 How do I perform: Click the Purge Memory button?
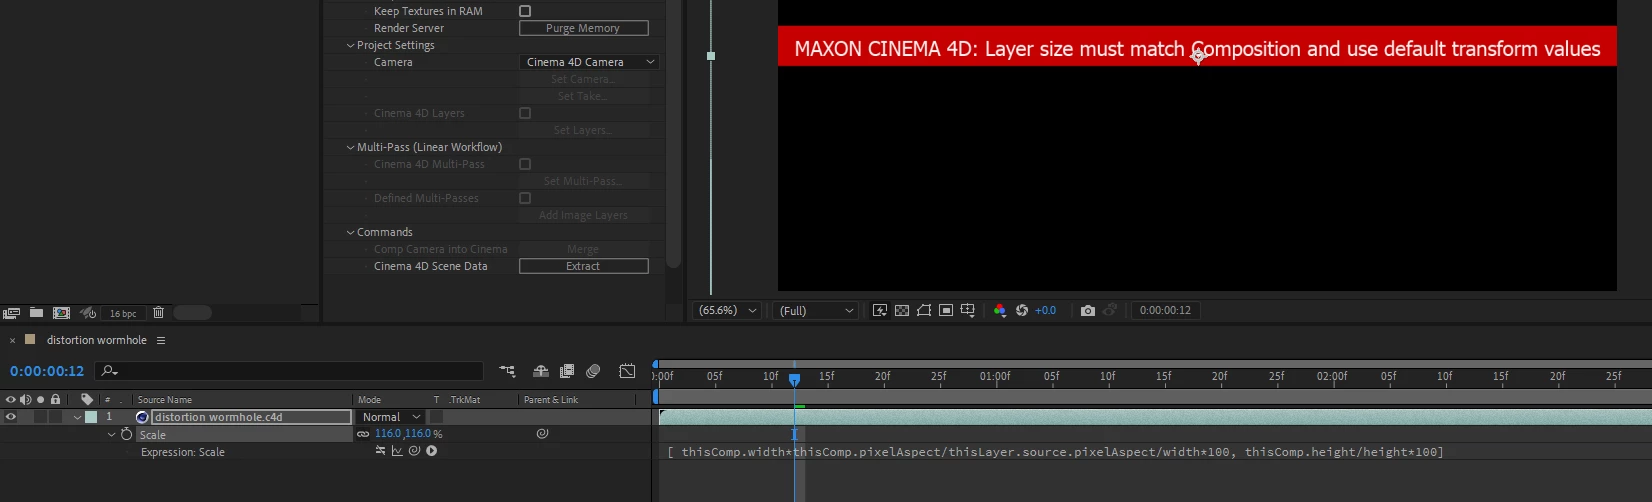tap(583, 28)
